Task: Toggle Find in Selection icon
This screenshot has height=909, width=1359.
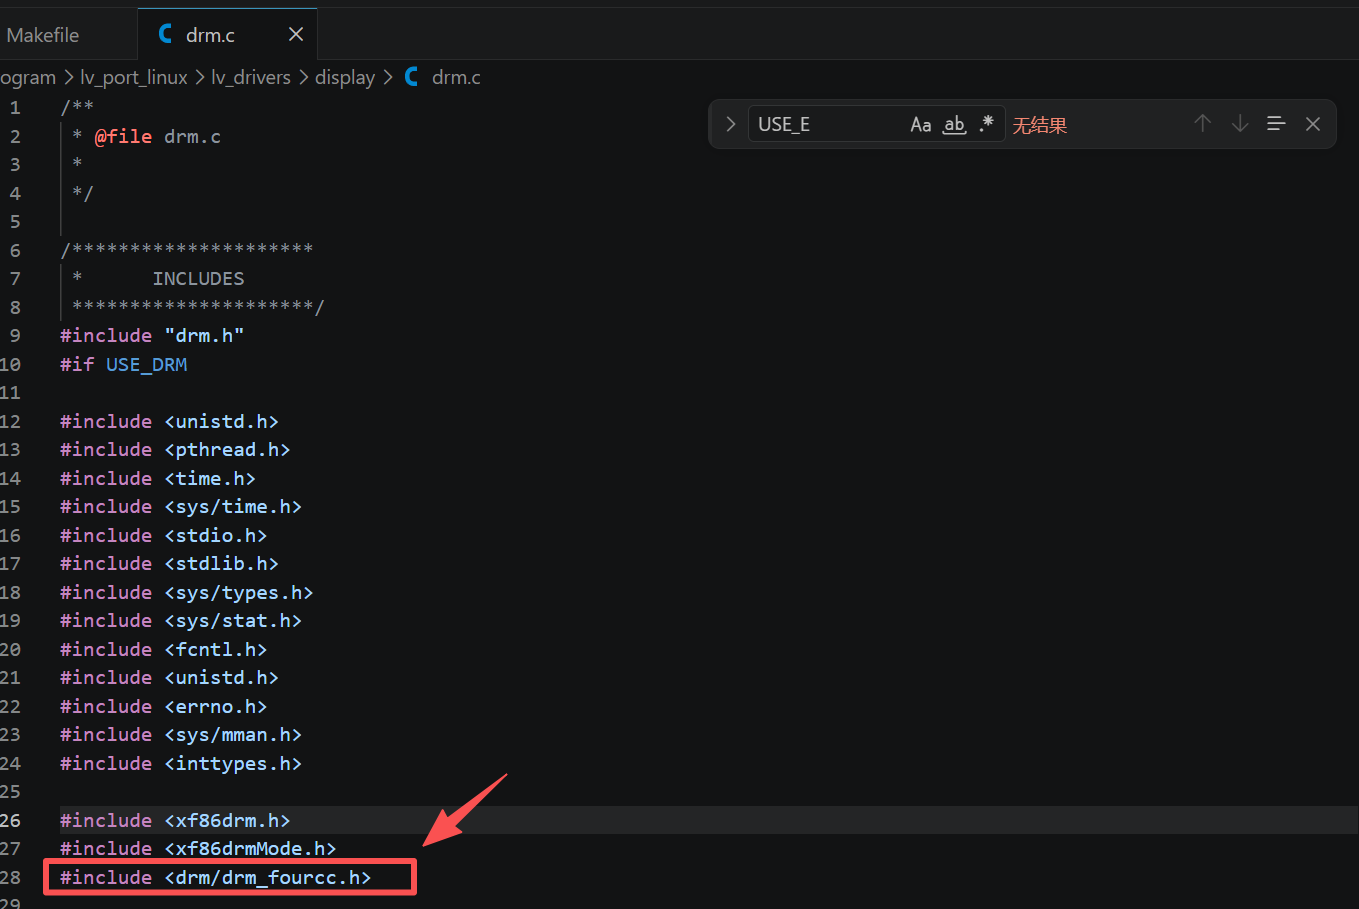Action: 1276,123
